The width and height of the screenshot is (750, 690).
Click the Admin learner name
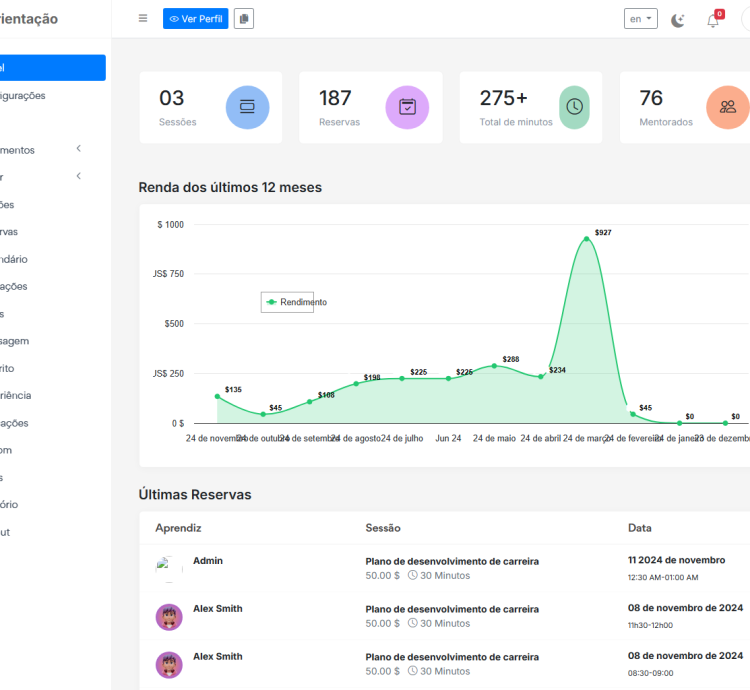click(208, 561)
